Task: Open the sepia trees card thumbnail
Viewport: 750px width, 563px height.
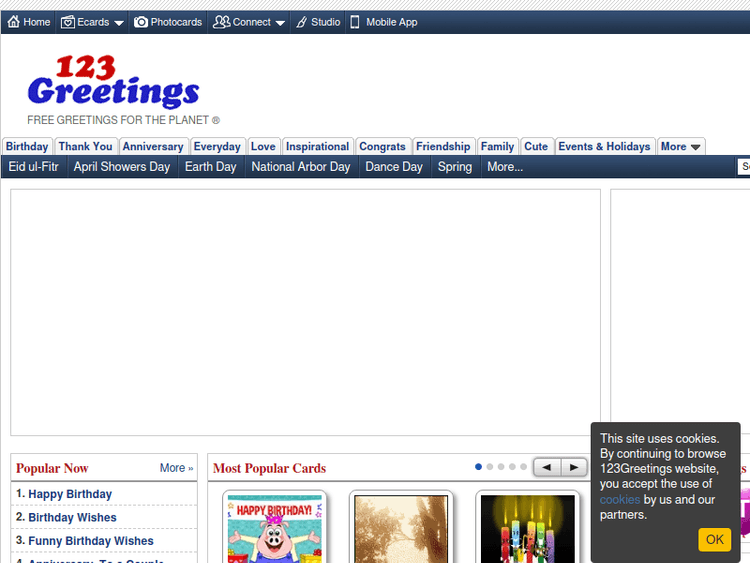Action: tap(401, 527)
